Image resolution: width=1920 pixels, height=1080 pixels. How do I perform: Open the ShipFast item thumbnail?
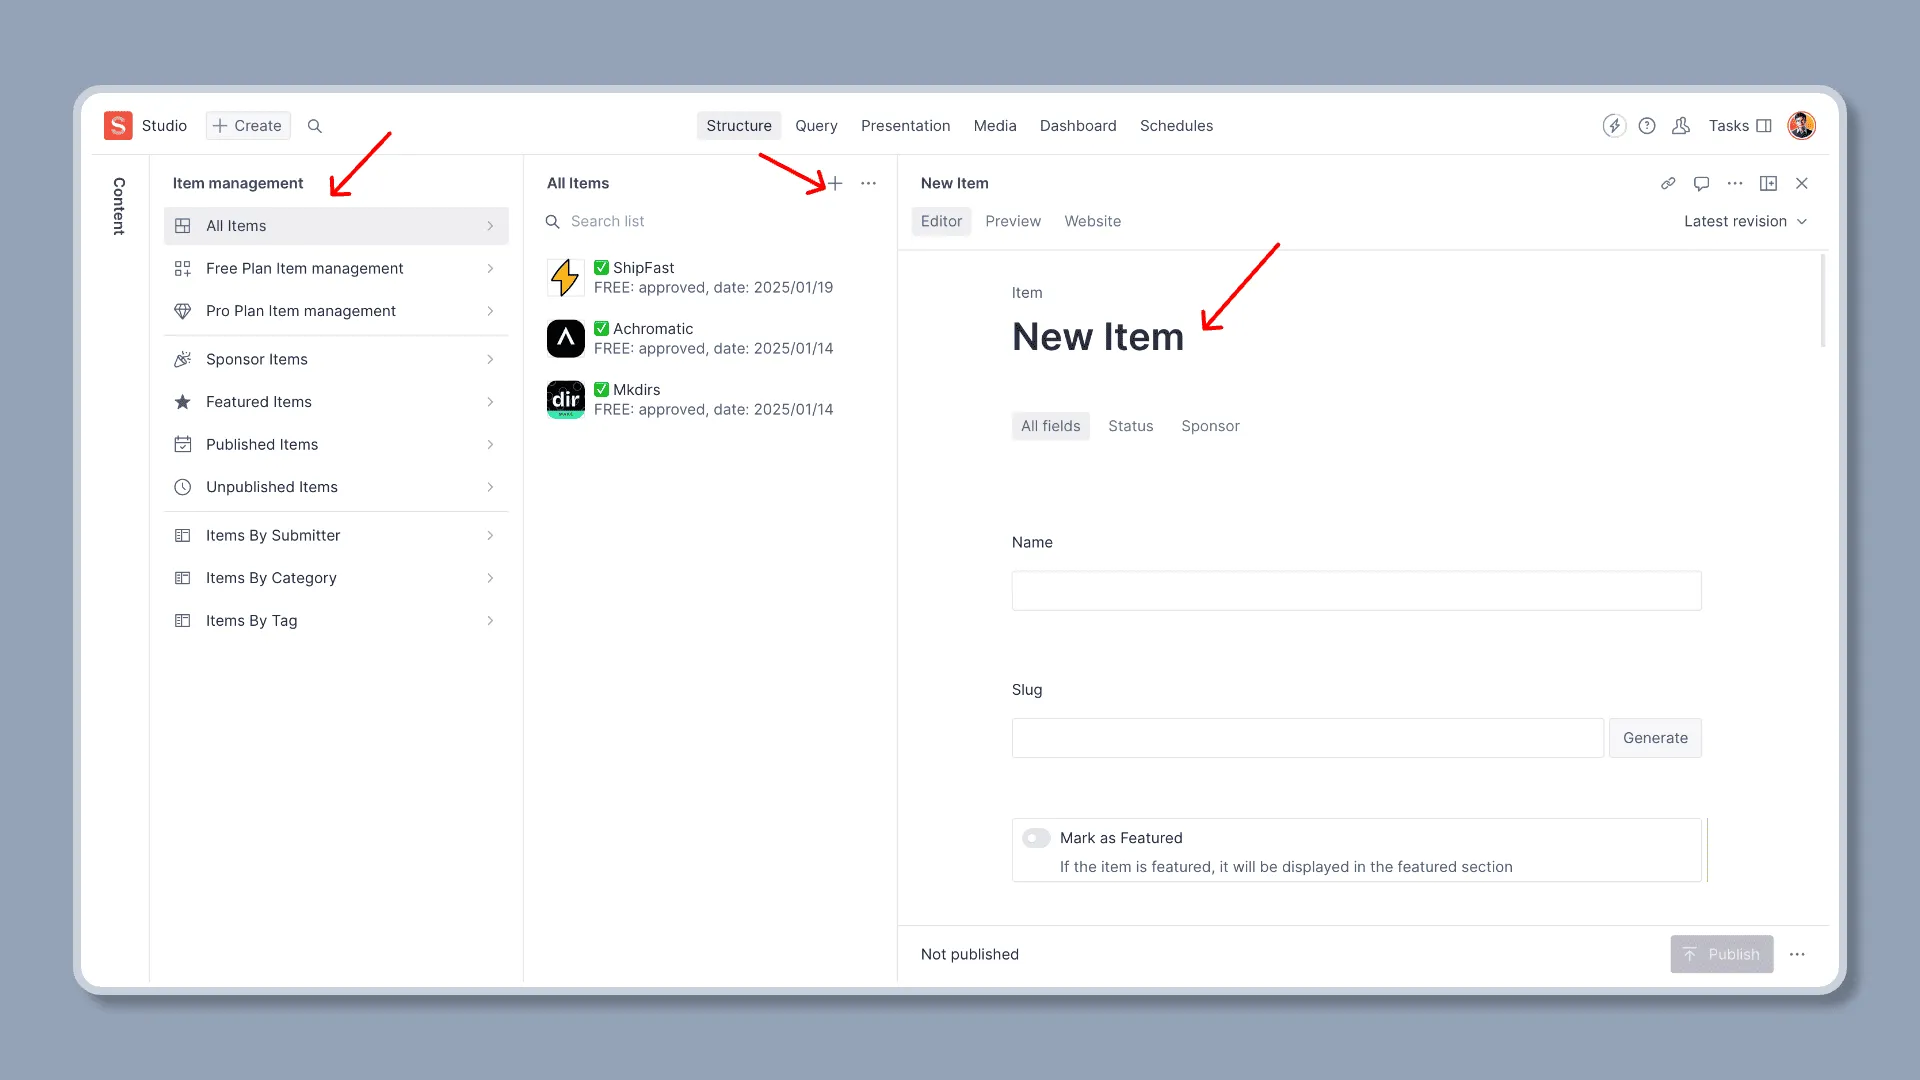click(565, 277)
